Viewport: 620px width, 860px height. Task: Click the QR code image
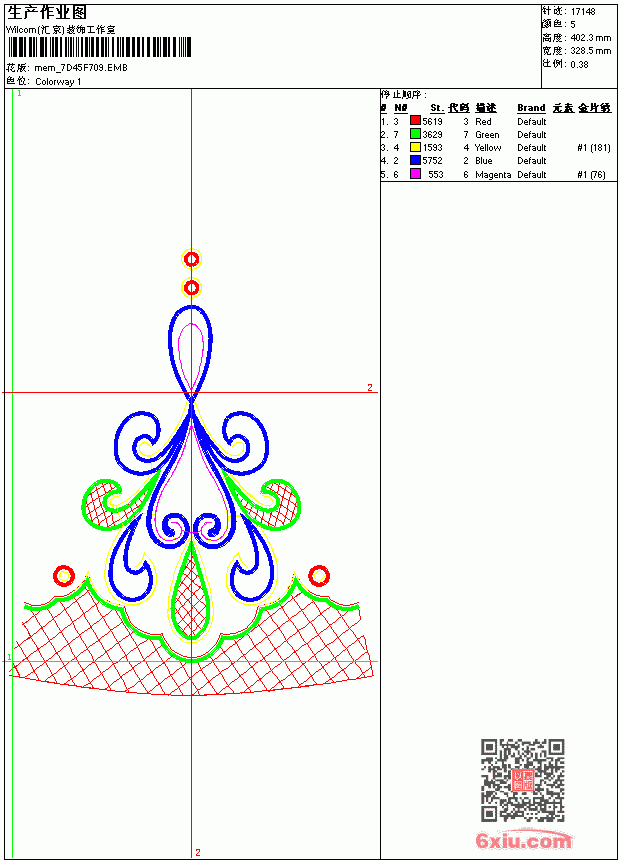pos(523,780)
